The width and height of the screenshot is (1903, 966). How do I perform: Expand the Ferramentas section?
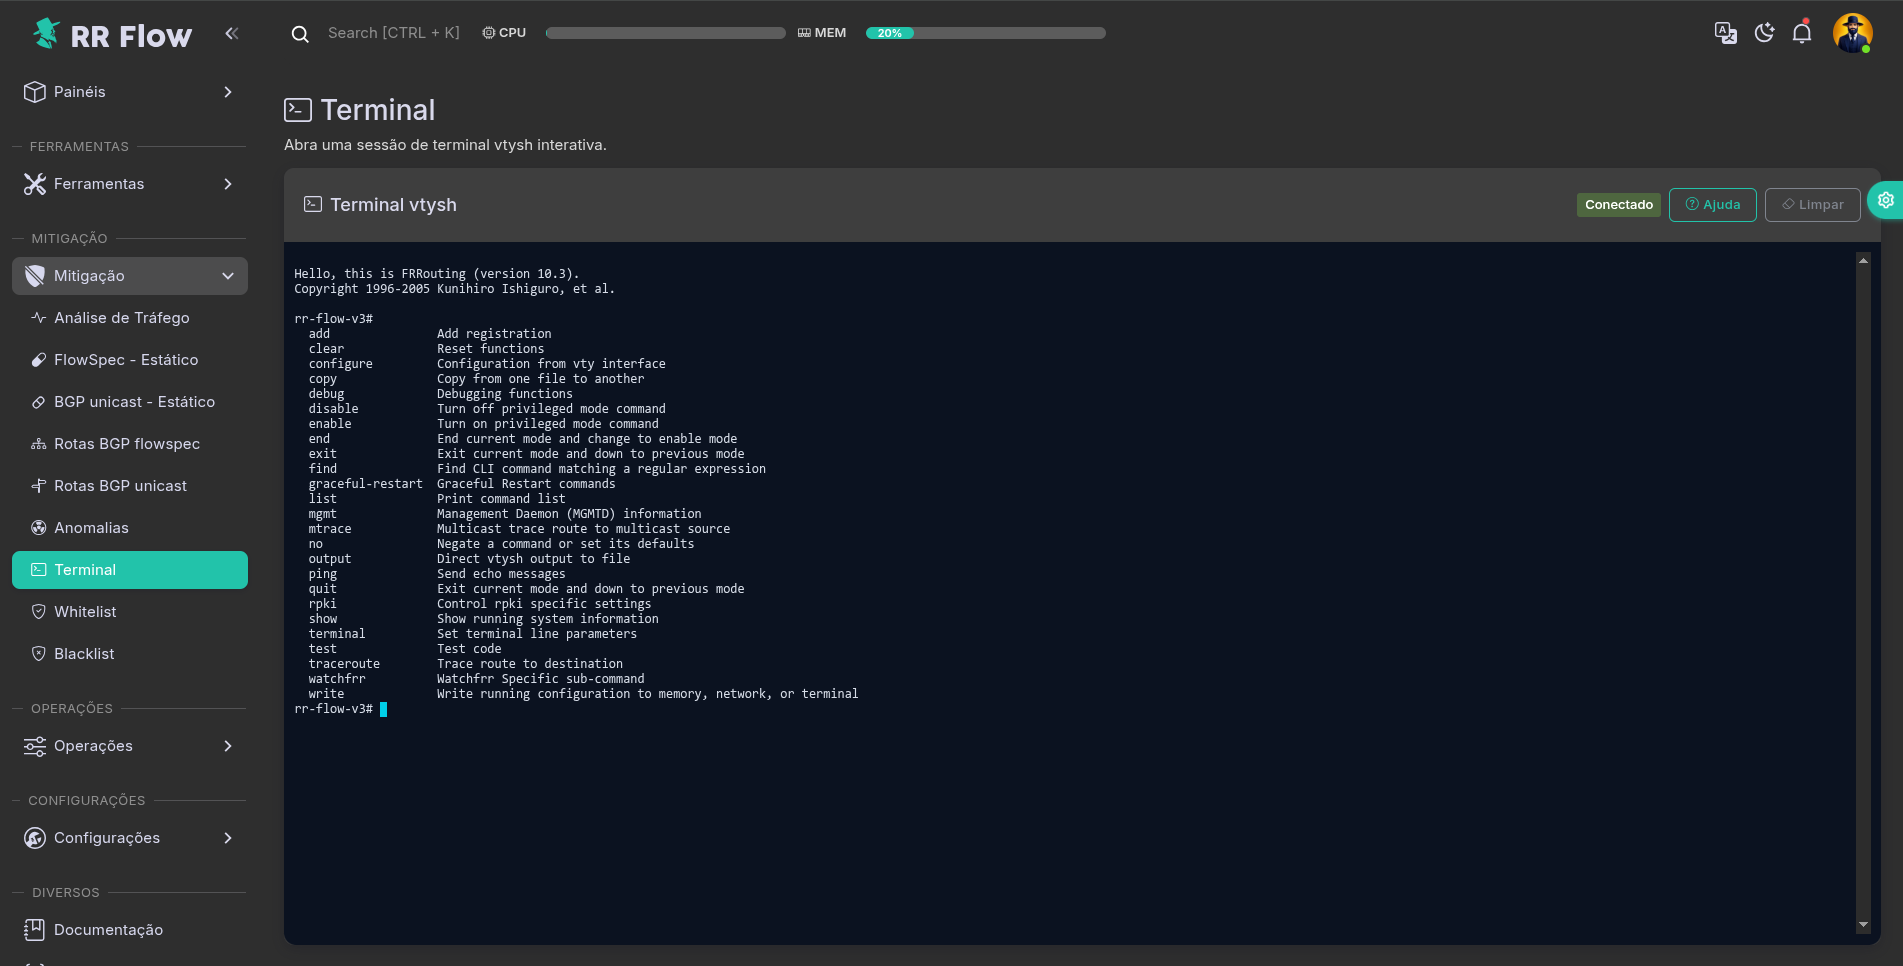pyautogui.click(x=130, y=184)
